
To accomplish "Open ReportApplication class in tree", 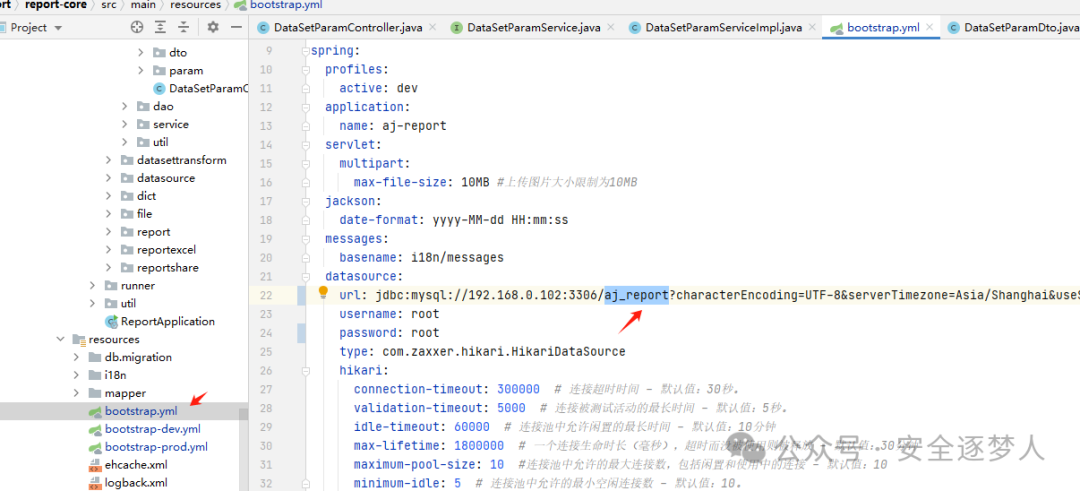I will pos(160,321).
